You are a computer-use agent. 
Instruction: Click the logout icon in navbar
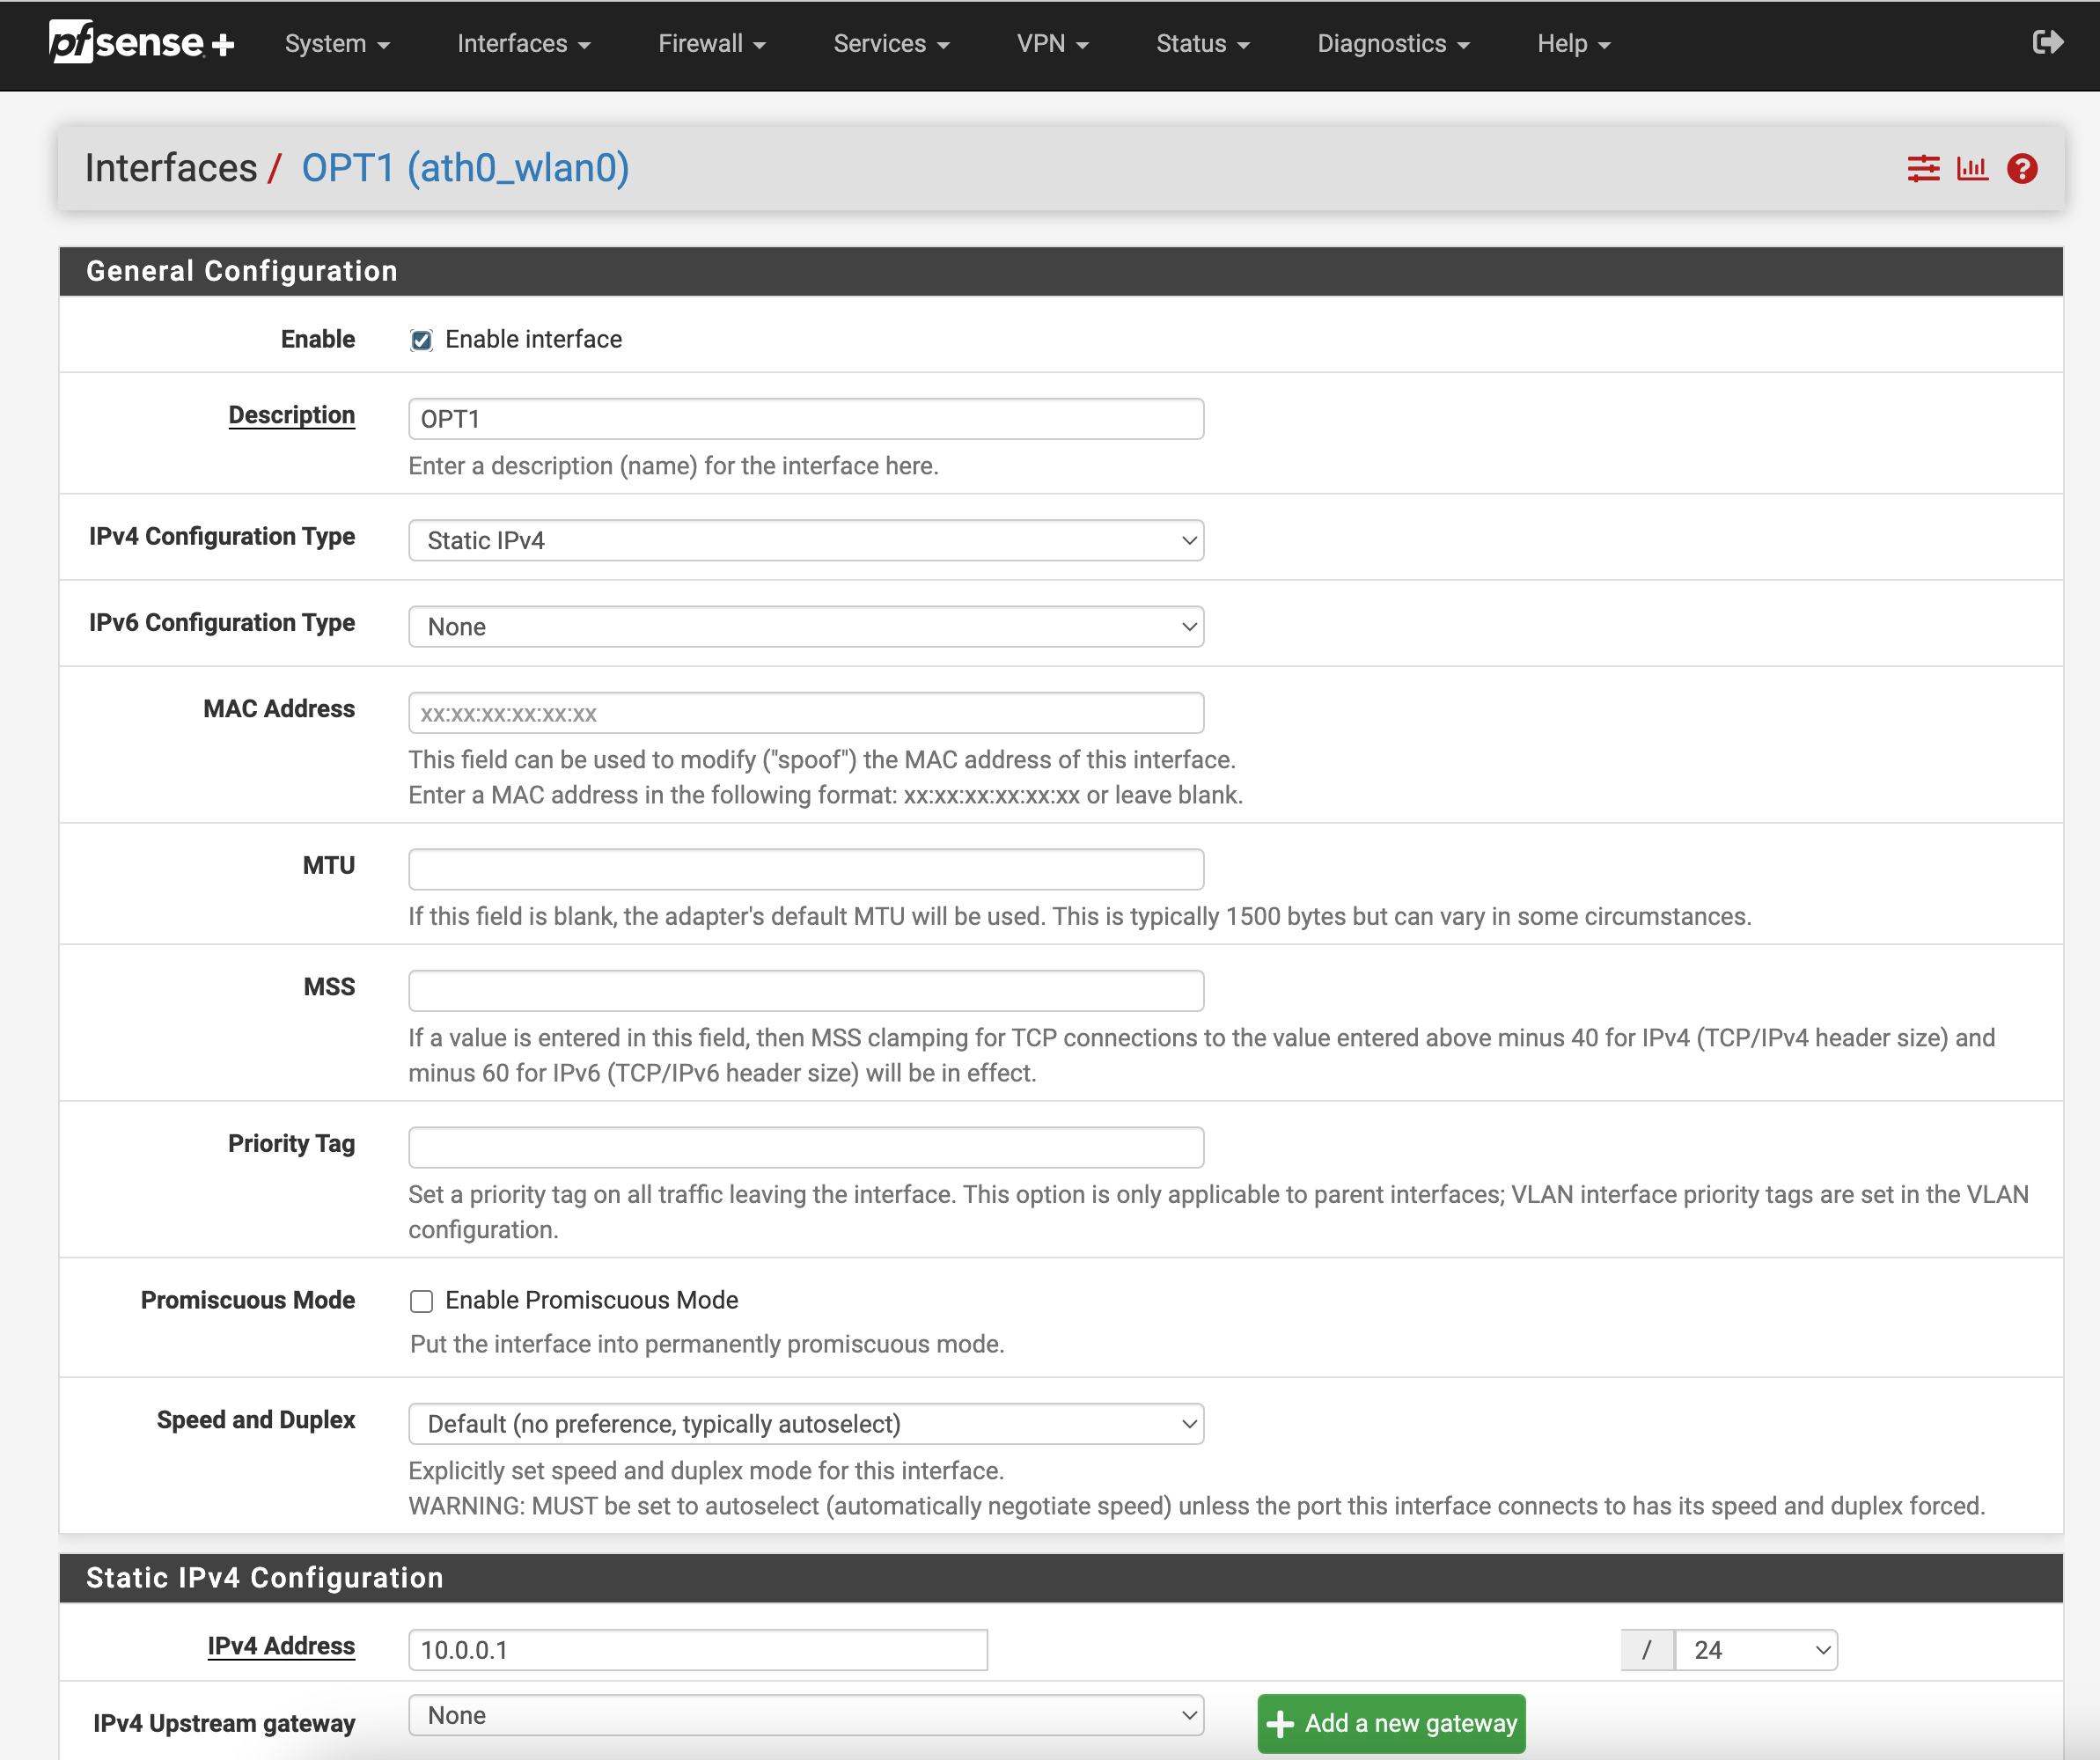[2047, 42]
